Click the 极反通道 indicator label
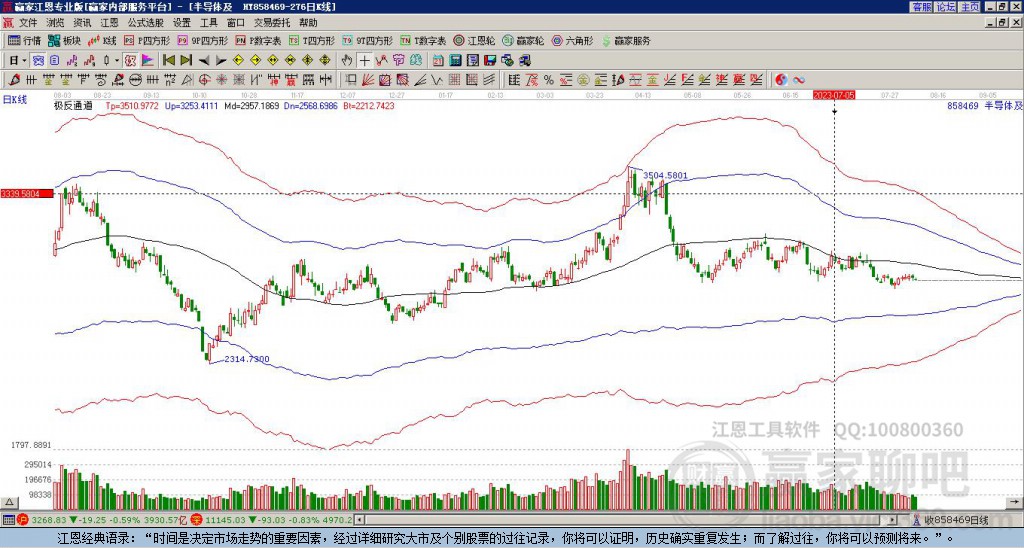The image size is (1024, 548). [73, 105]
